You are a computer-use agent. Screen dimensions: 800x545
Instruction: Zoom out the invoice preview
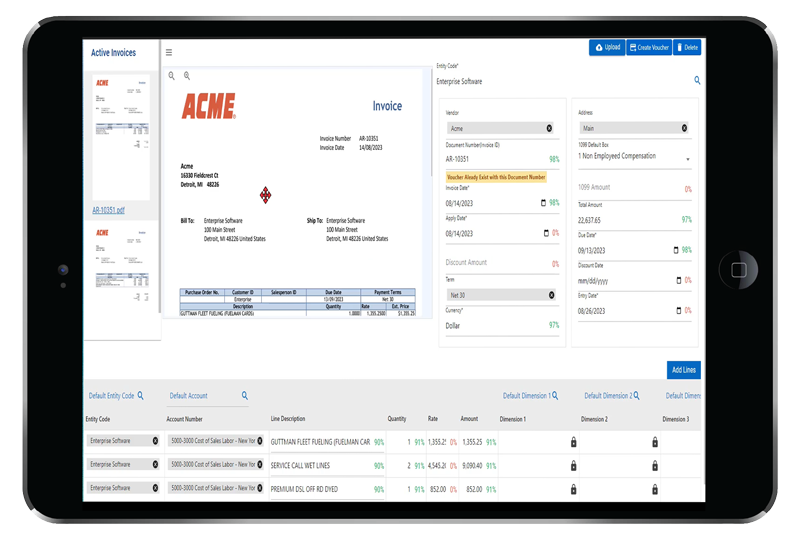coord(172,76)
